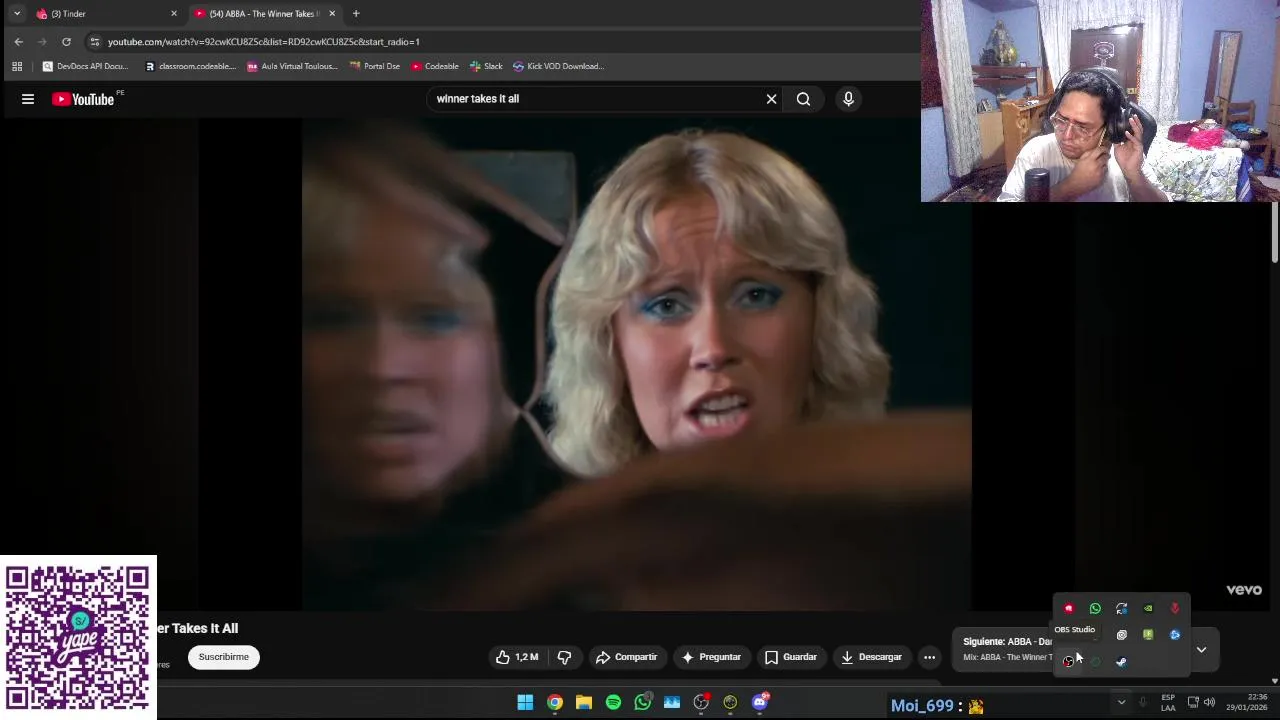1280x720 pixels.
Task: Click the YouTube page vertical scrollbar
Action: 1275,233
